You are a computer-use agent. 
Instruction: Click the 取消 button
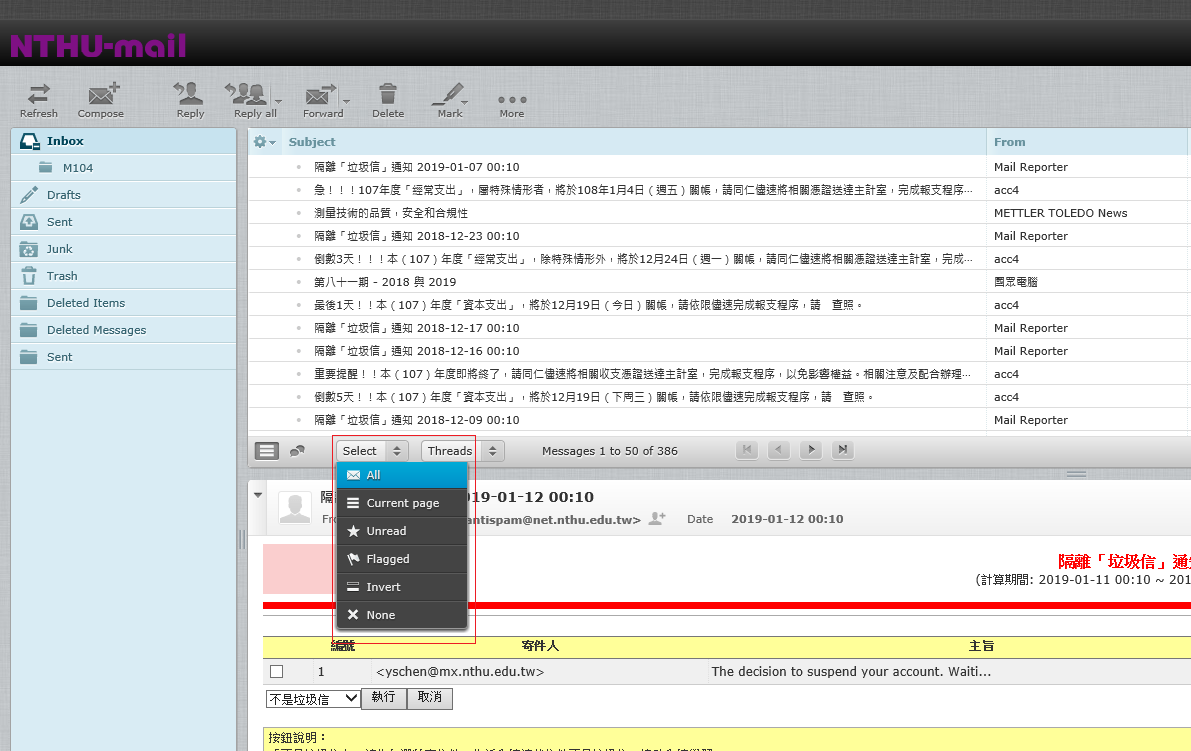click(x=430, y=698)
